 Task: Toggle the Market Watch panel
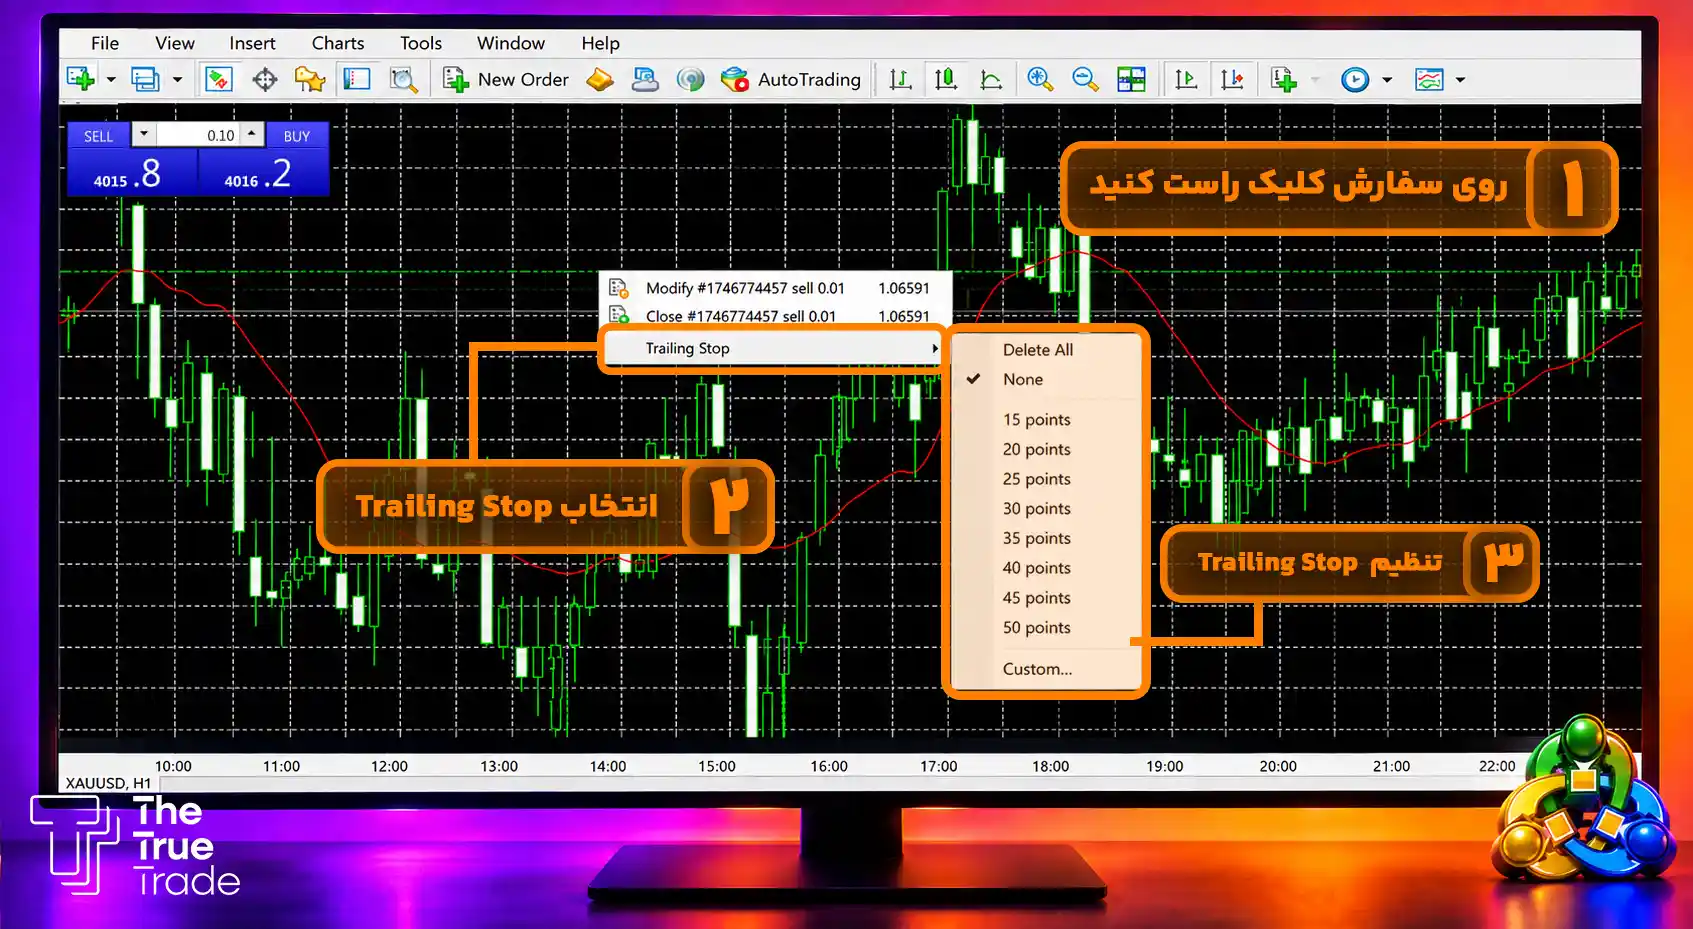click(x=218, y=79)
